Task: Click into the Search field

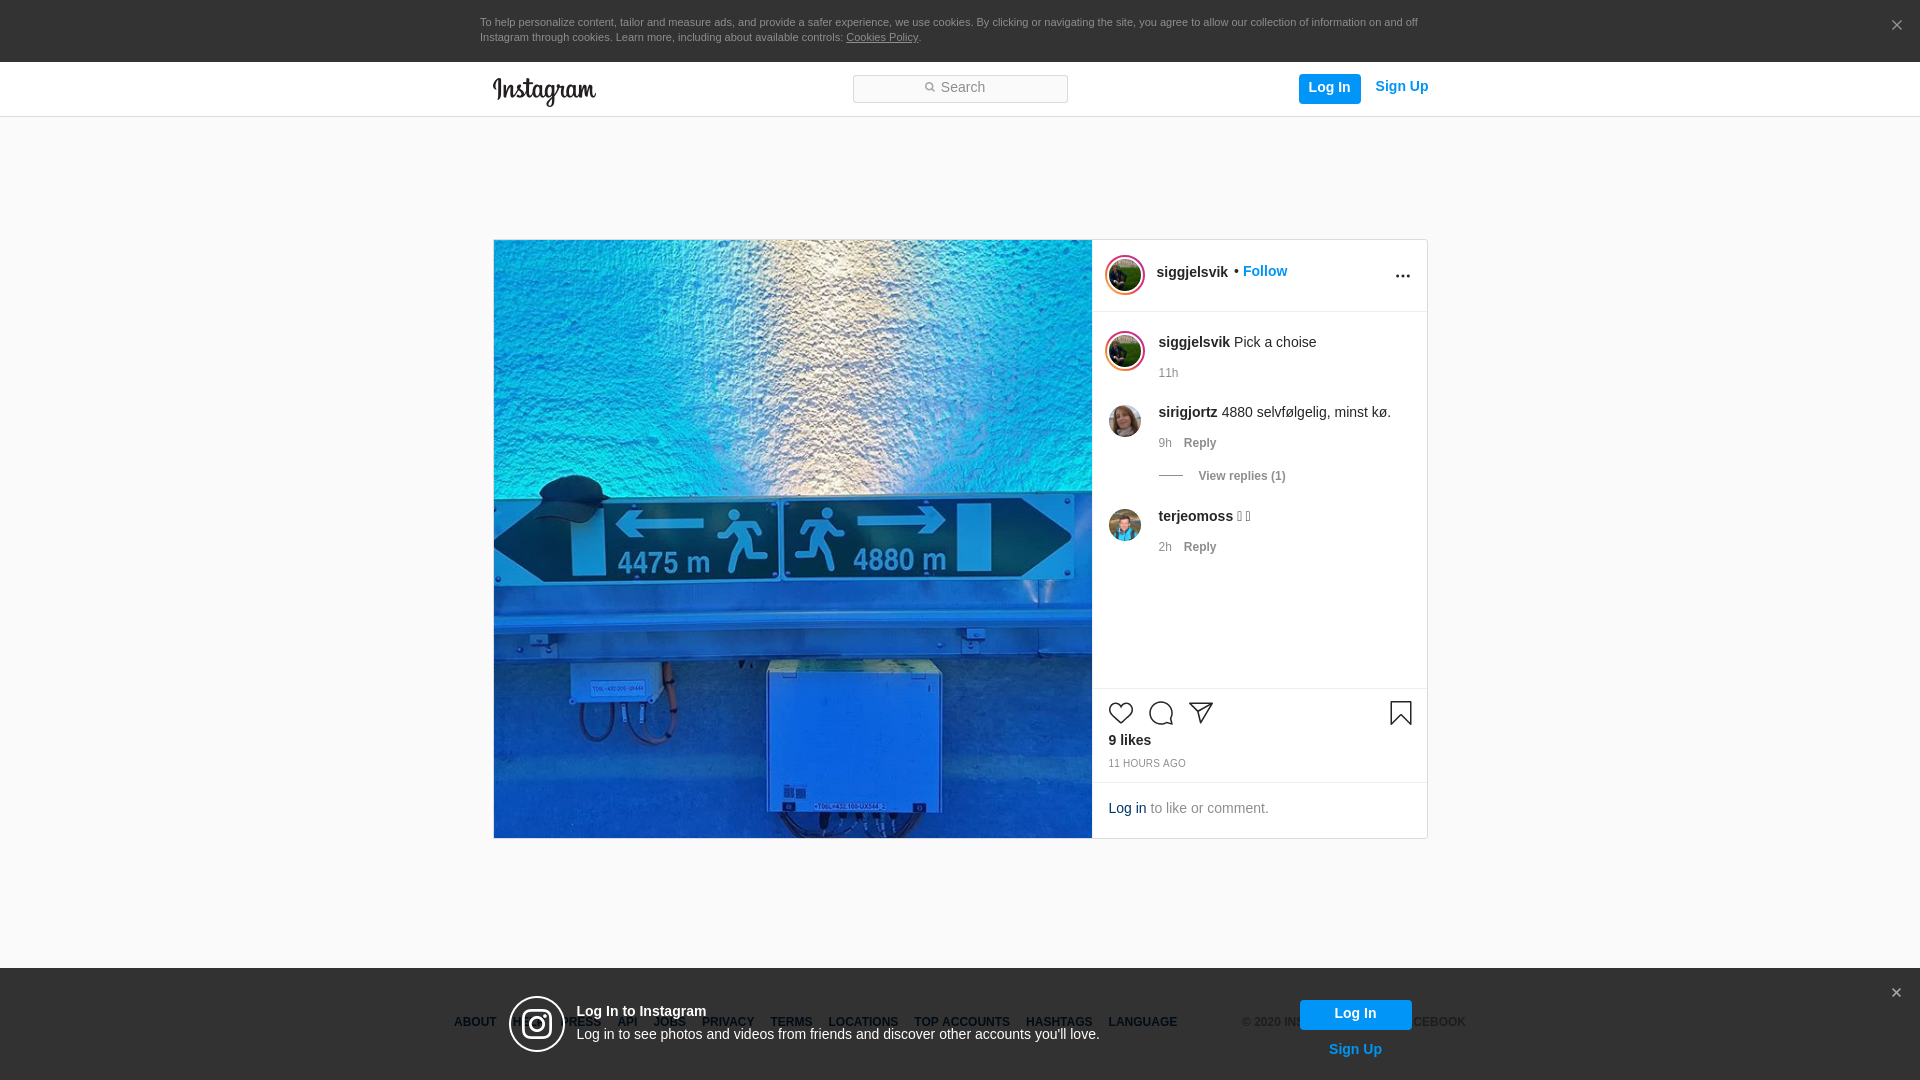Action: pos(960,88)
